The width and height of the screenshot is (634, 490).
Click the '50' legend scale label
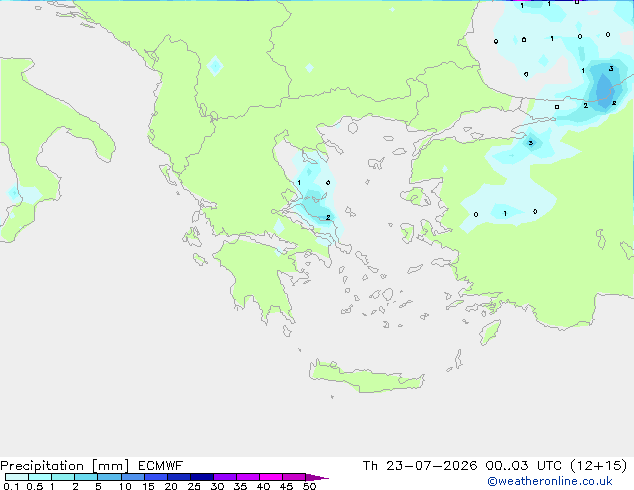[309, 486]
